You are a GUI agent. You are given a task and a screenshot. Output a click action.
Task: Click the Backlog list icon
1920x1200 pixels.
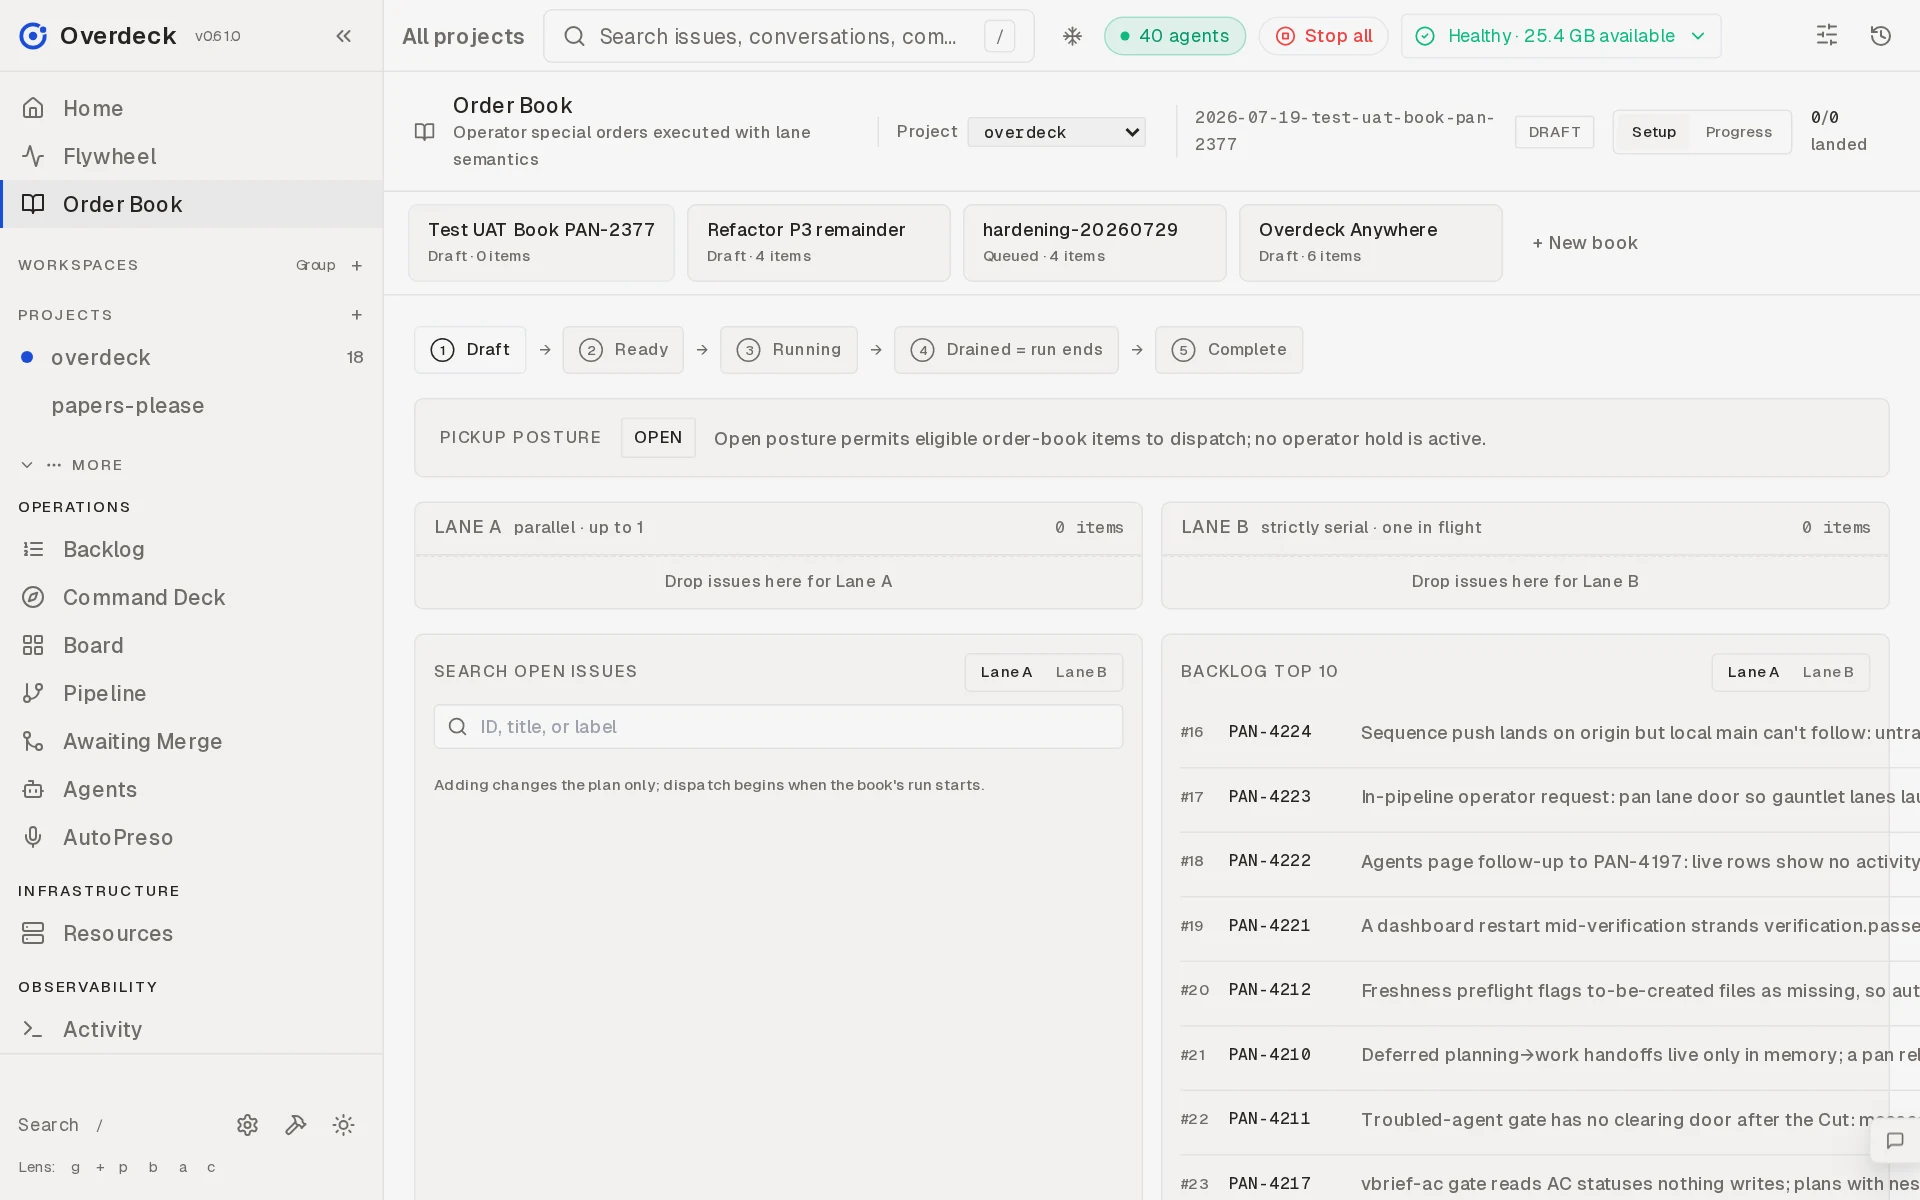click(x=33, y=549)
